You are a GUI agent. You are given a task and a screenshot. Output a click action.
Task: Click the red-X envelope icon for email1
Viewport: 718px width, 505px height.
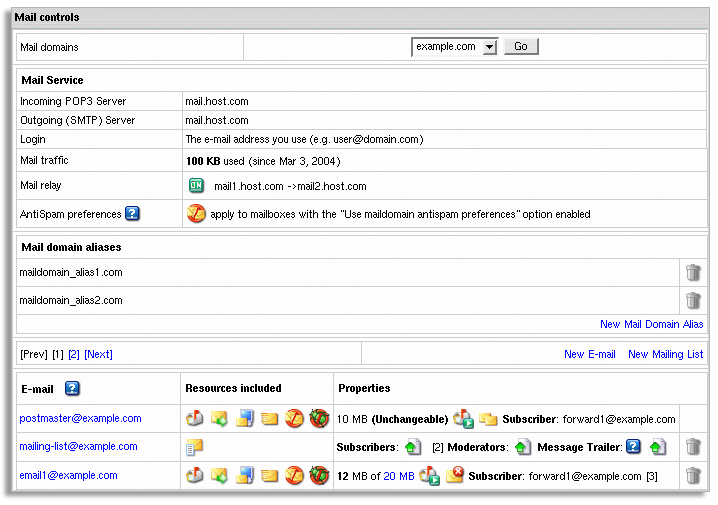(455, 475)
